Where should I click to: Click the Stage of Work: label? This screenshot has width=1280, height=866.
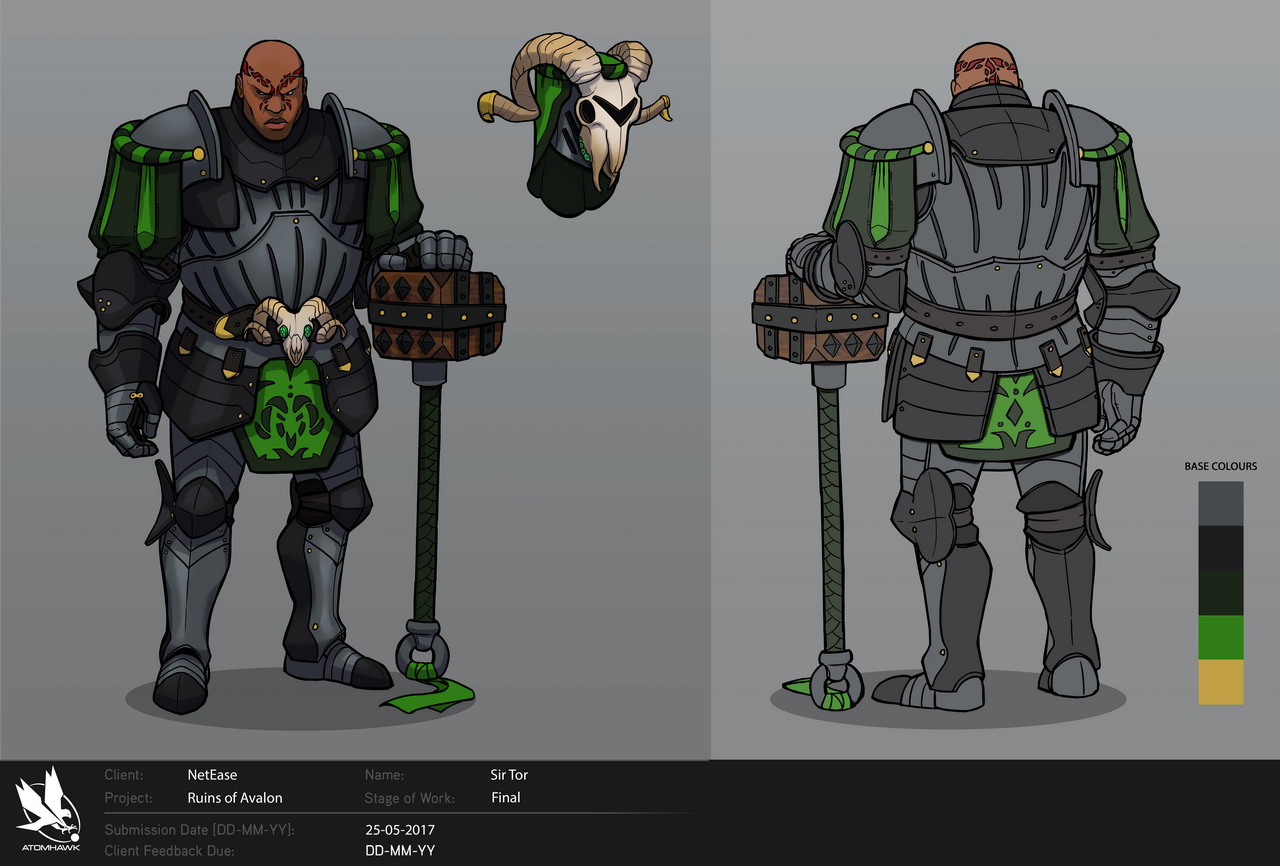coord(410,798)
